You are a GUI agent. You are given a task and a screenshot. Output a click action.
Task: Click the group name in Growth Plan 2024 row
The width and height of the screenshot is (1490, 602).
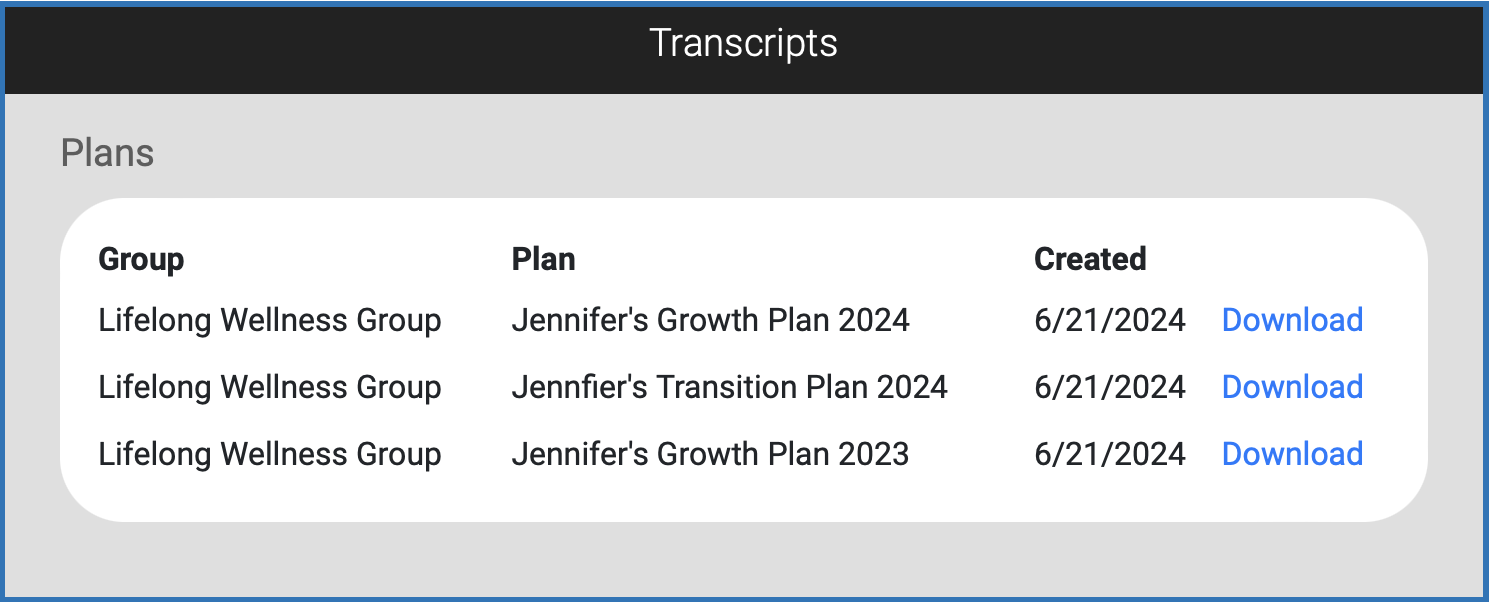pos(269,320)
